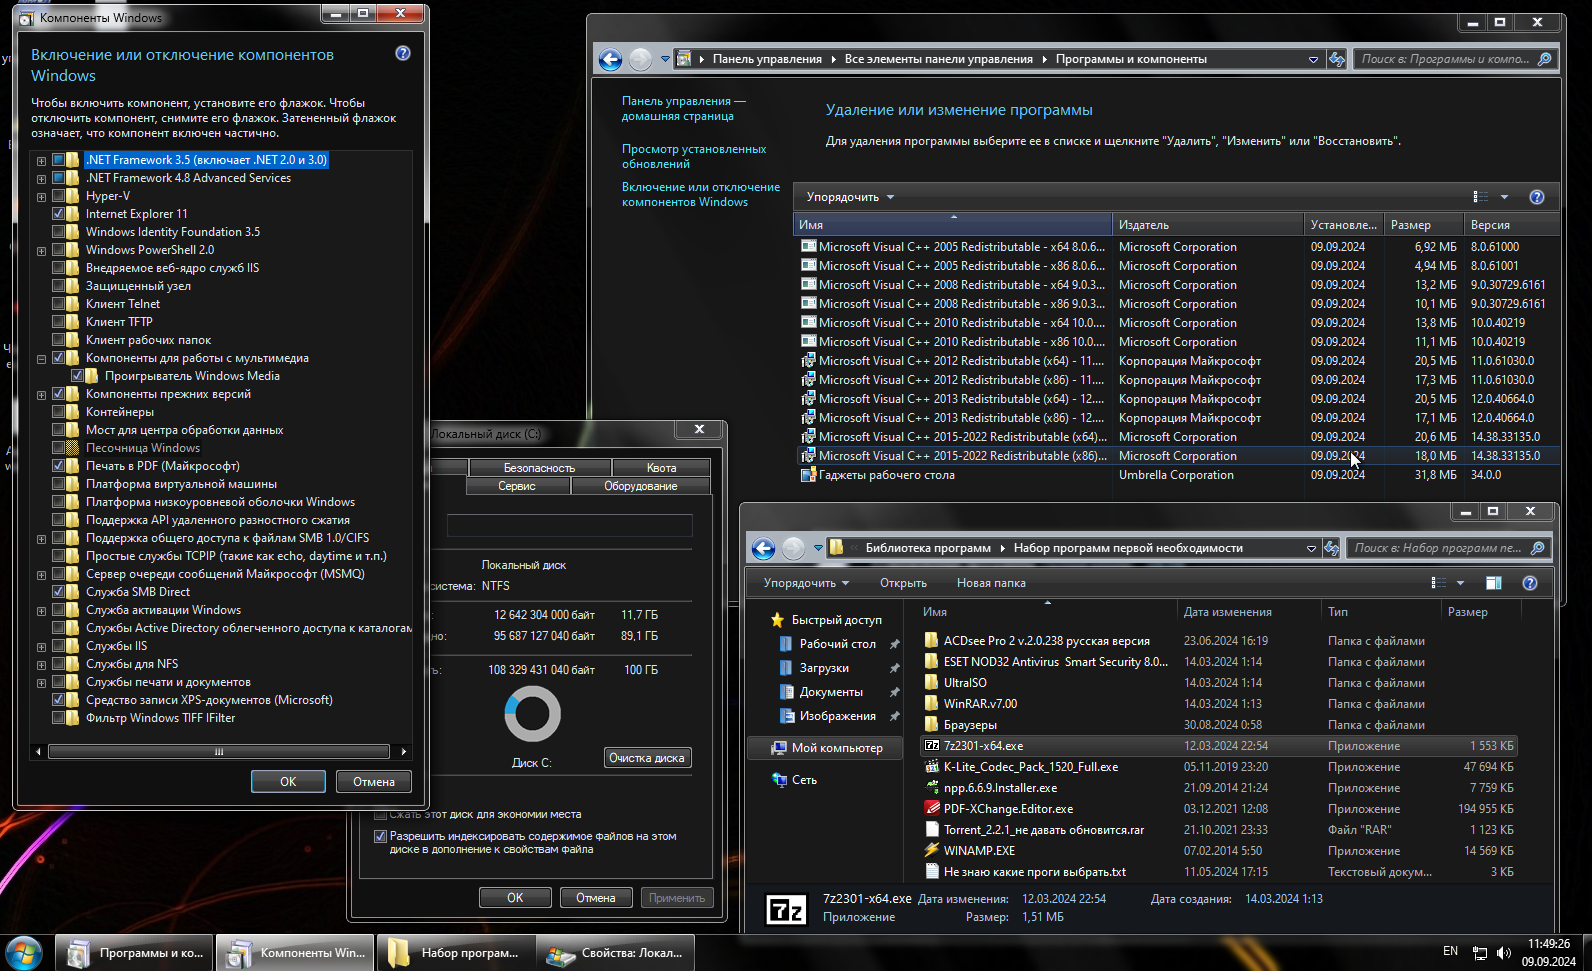Uncheck Internet Explorer 11 component
Screen dimensions: 1592x971
click(59, 214)
